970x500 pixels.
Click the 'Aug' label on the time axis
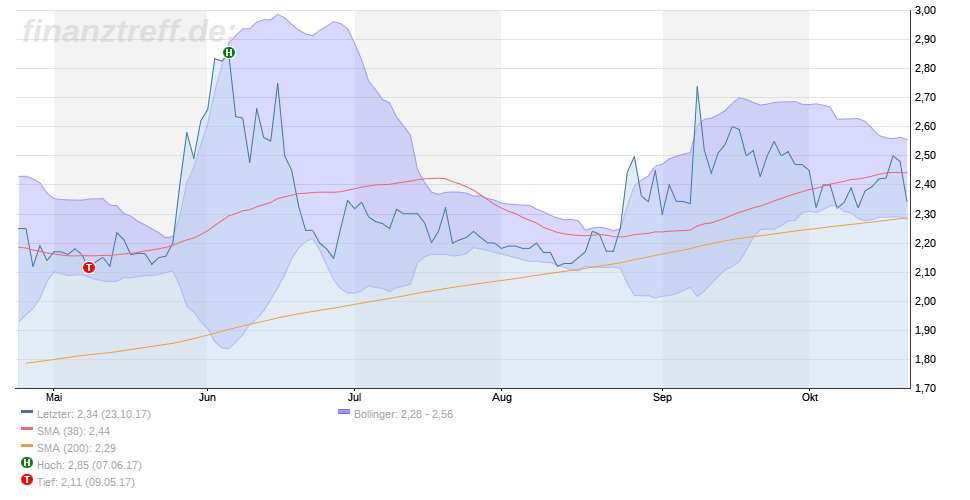coord(502,398)
